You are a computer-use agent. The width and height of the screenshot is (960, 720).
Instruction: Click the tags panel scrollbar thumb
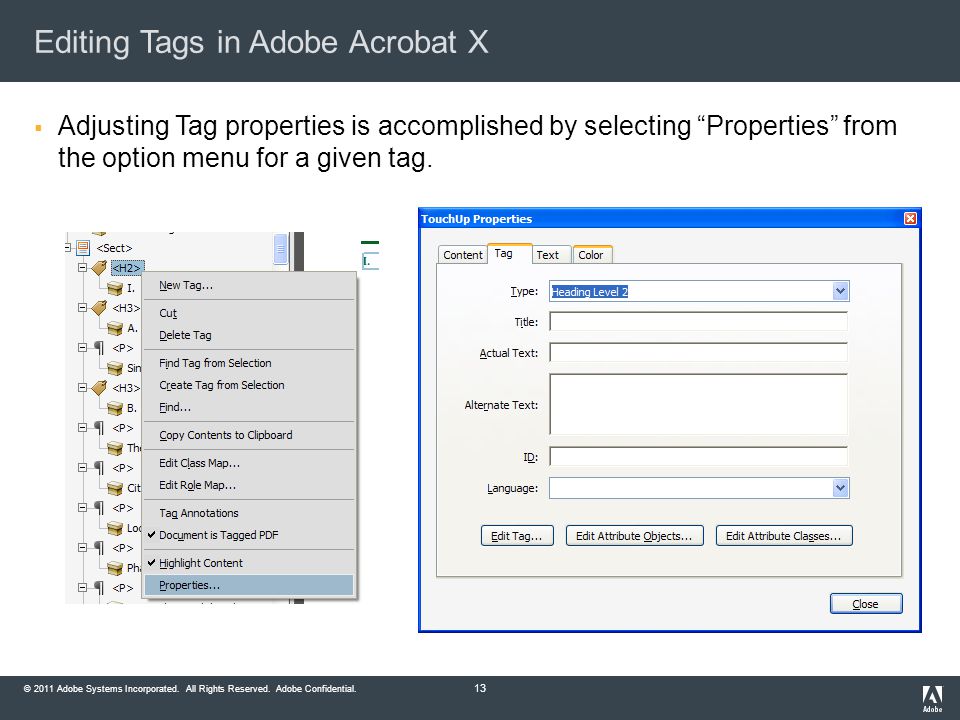(x=280, y=249)
